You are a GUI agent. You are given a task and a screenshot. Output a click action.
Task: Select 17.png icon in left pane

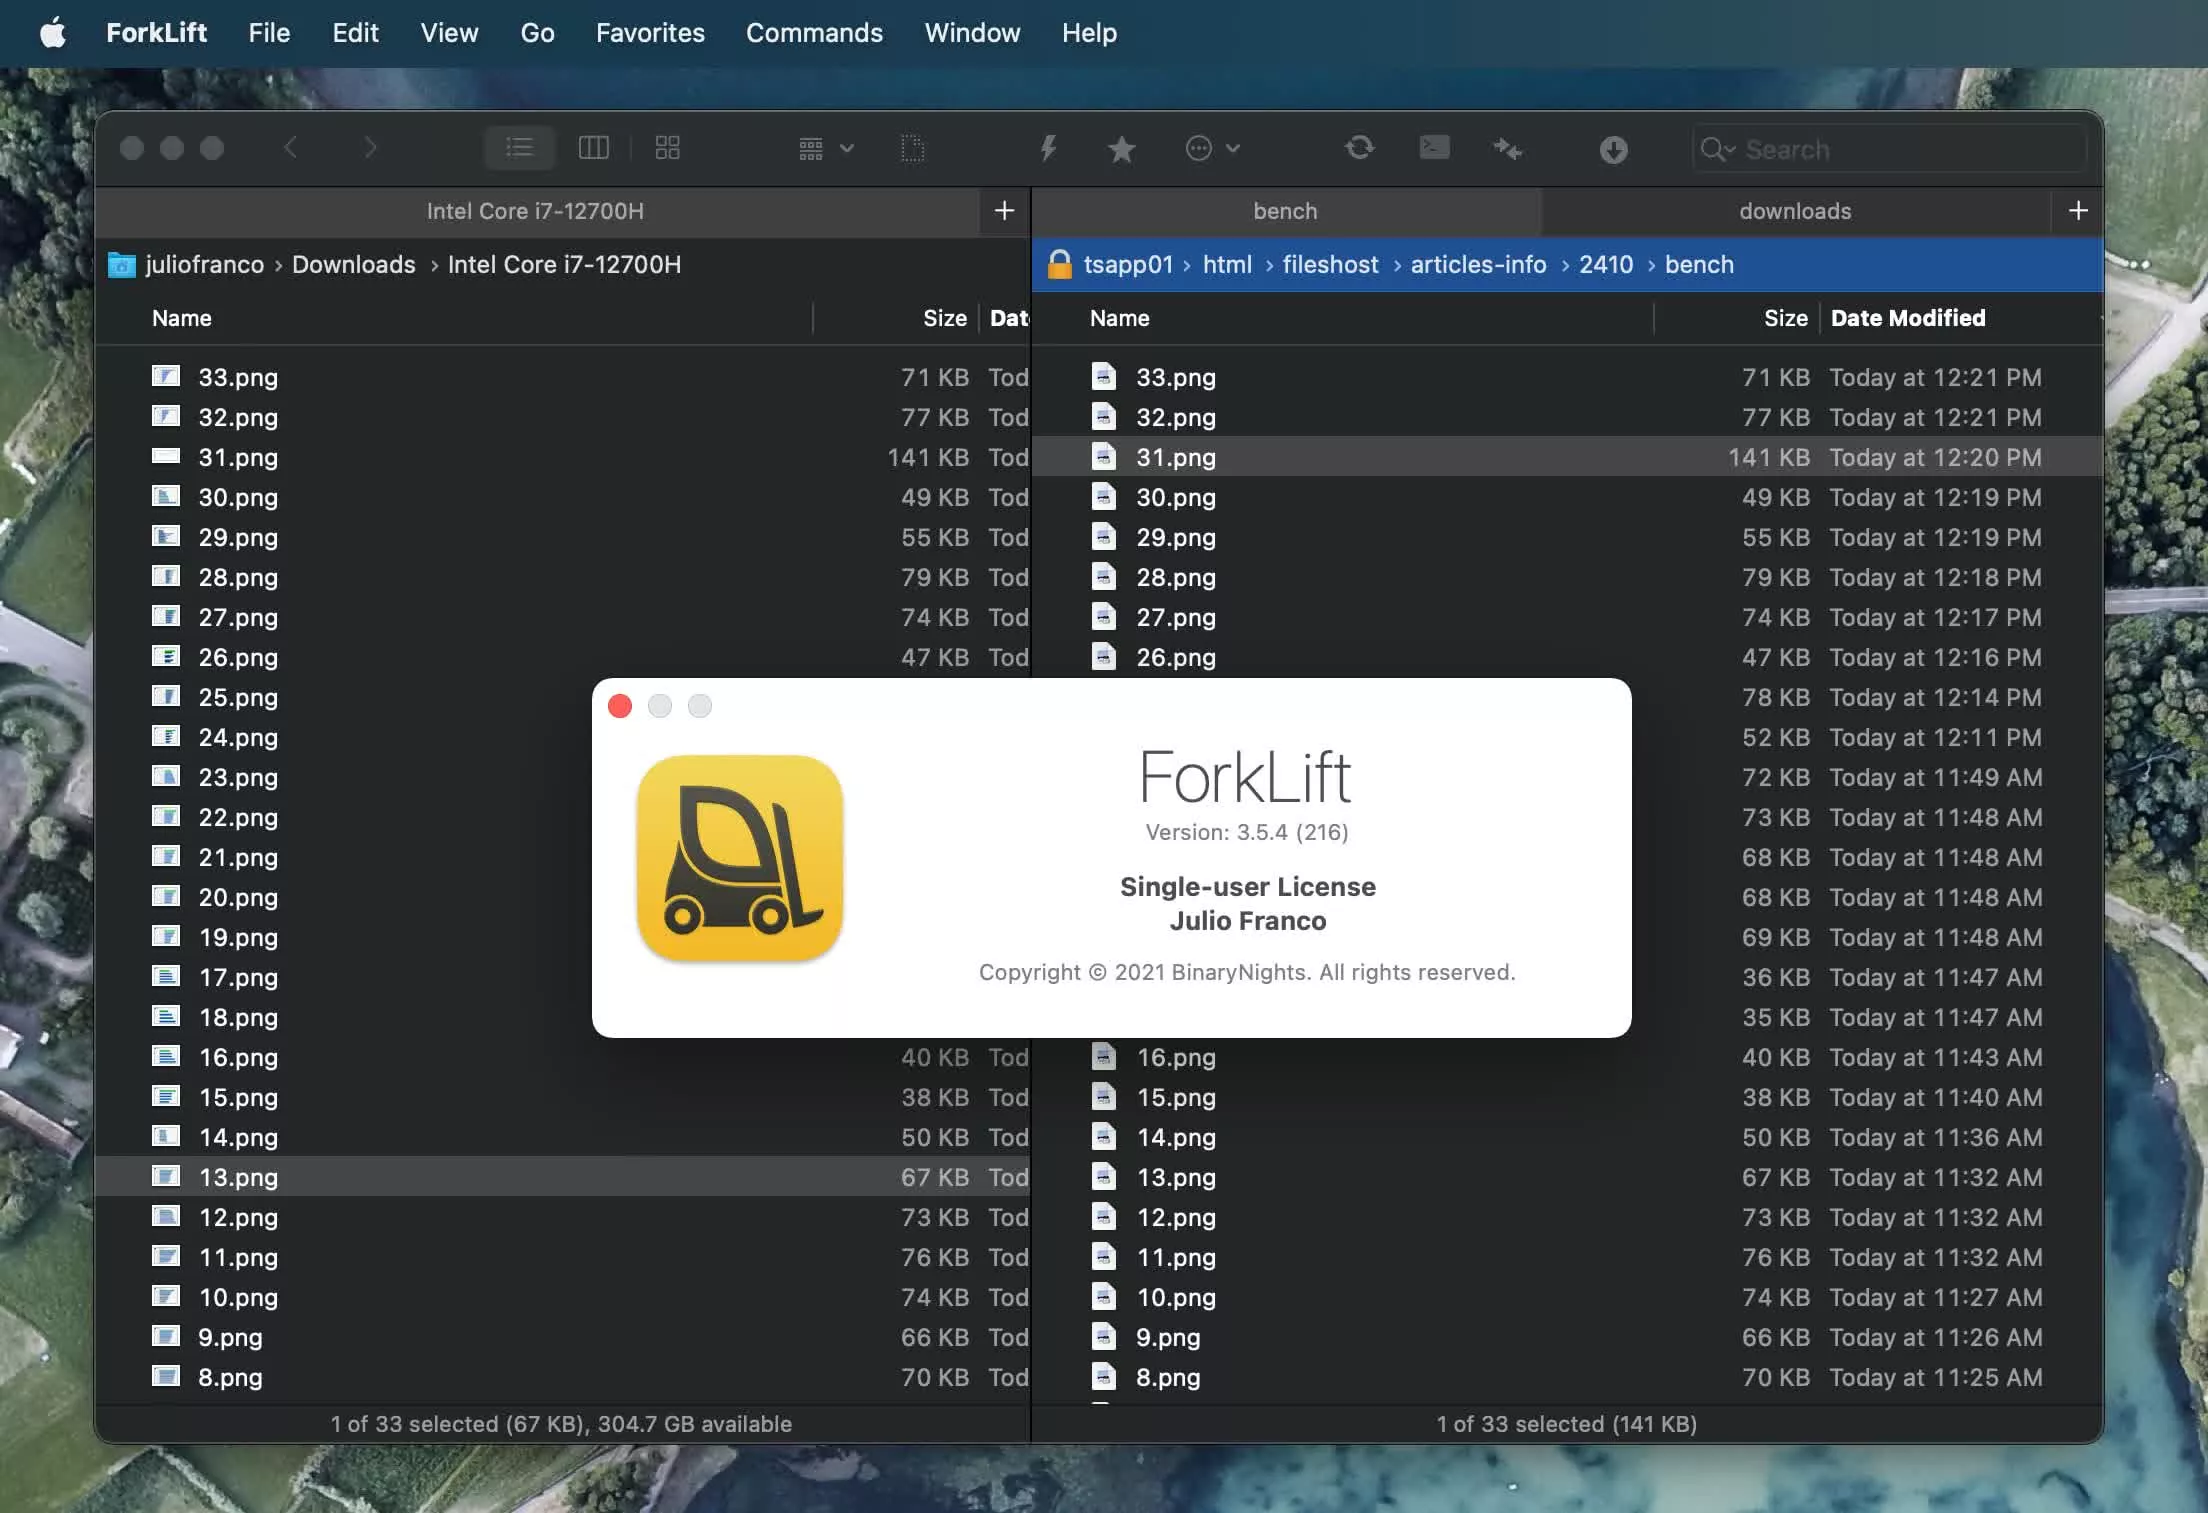[x=165, y=977]
